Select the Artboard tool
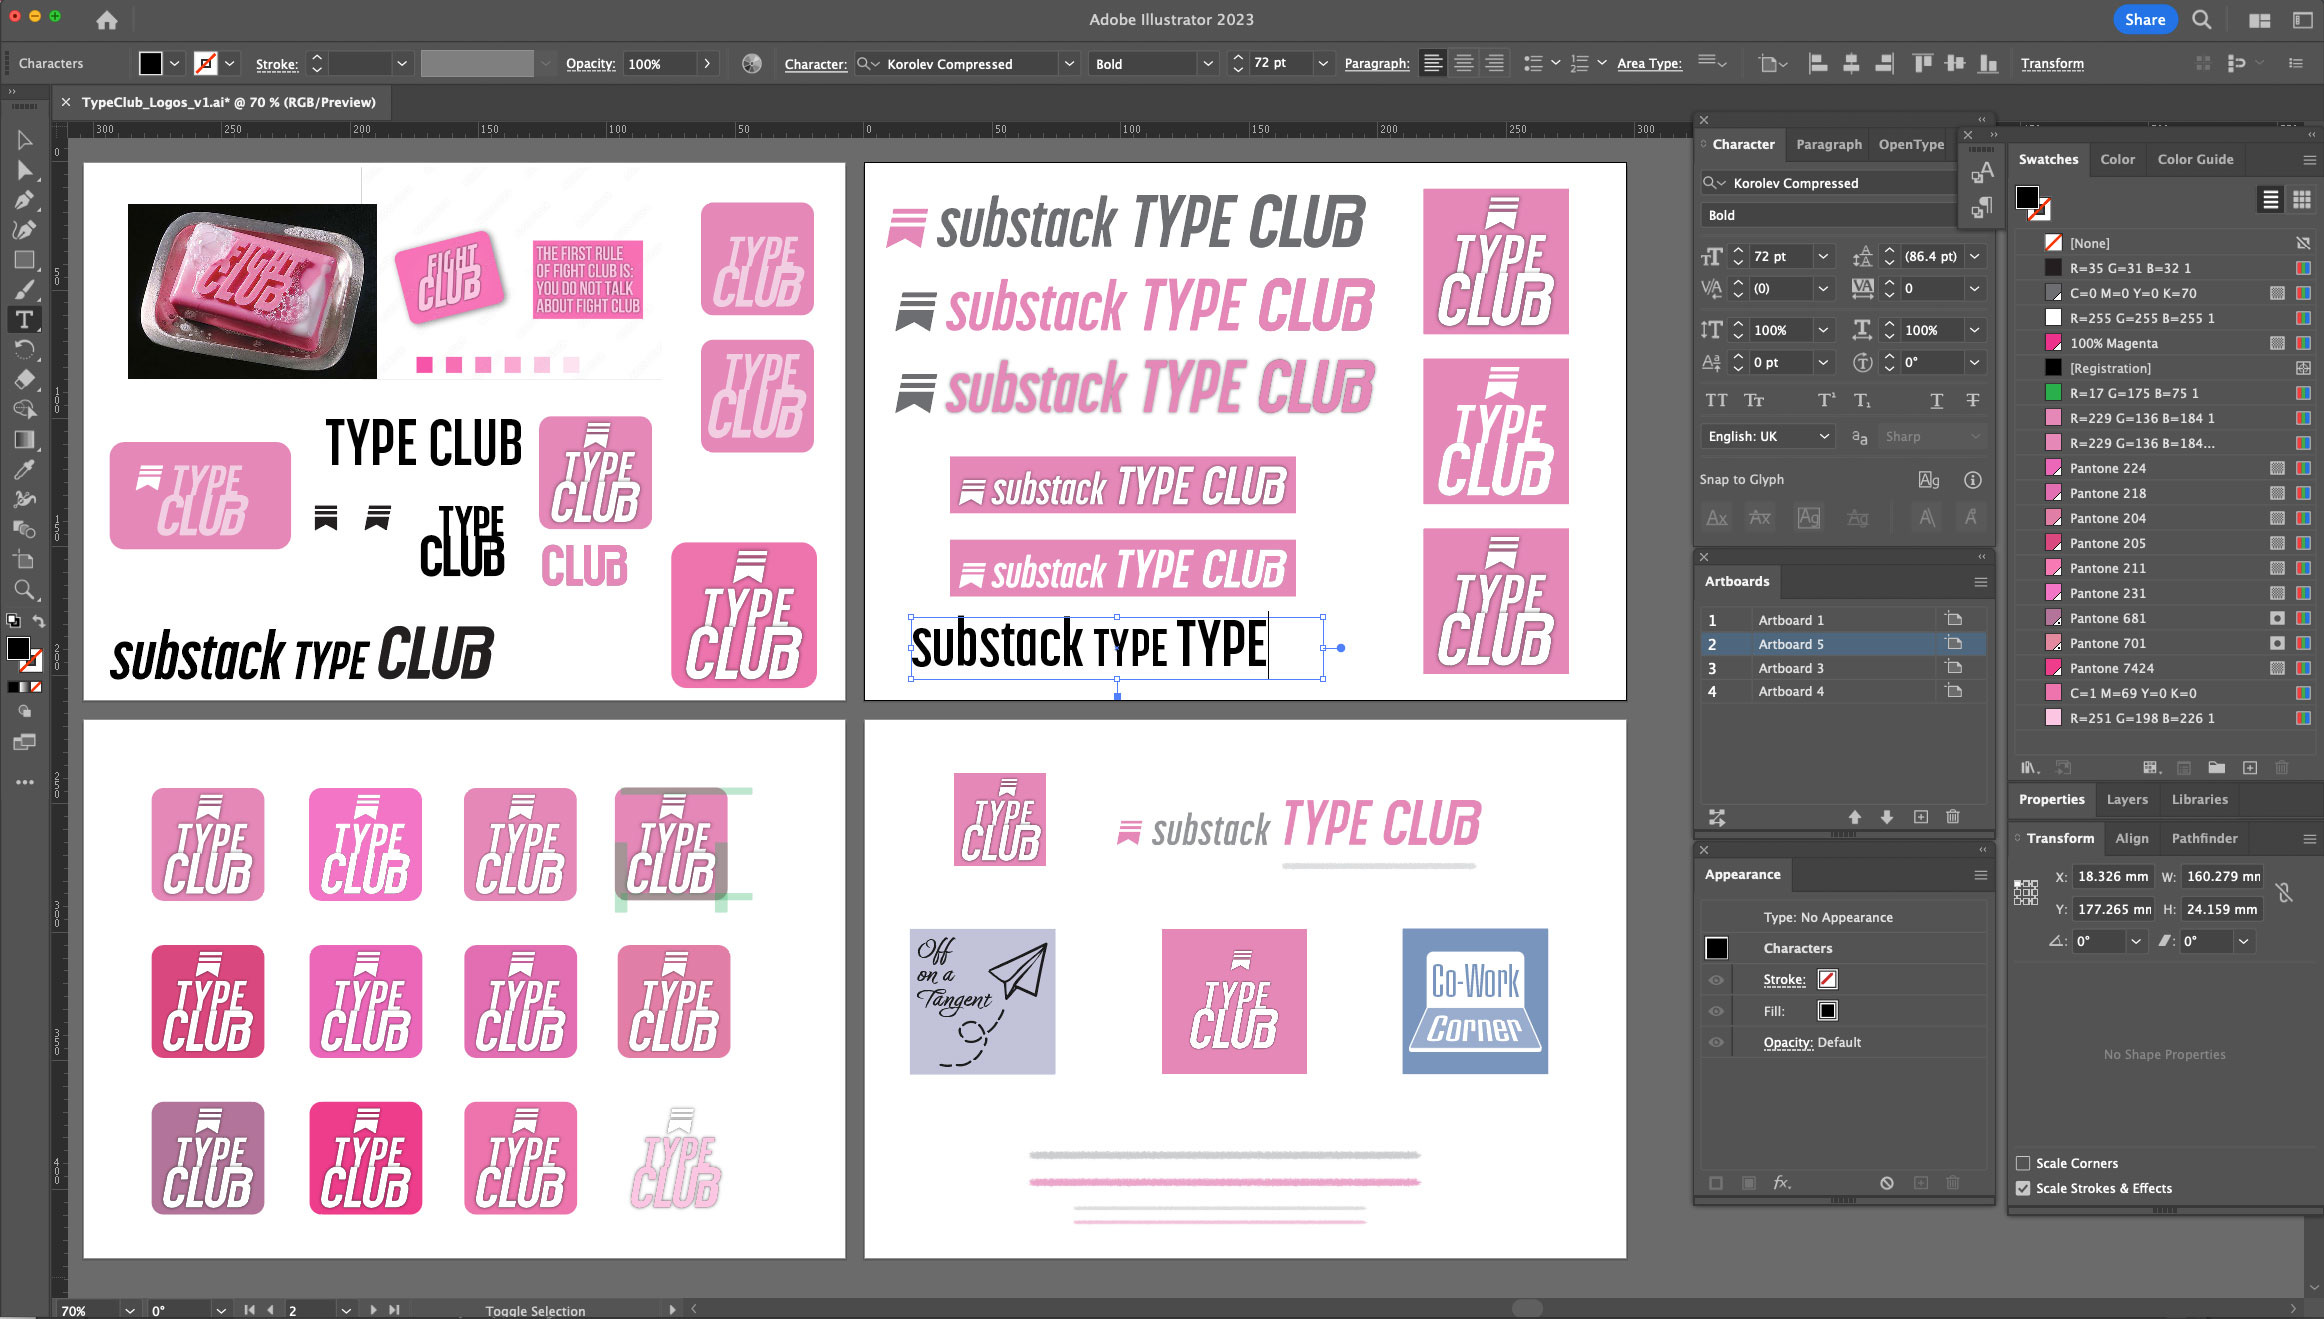The width and height of the screenshot is (2324, 1319). (x=24, y=560)
